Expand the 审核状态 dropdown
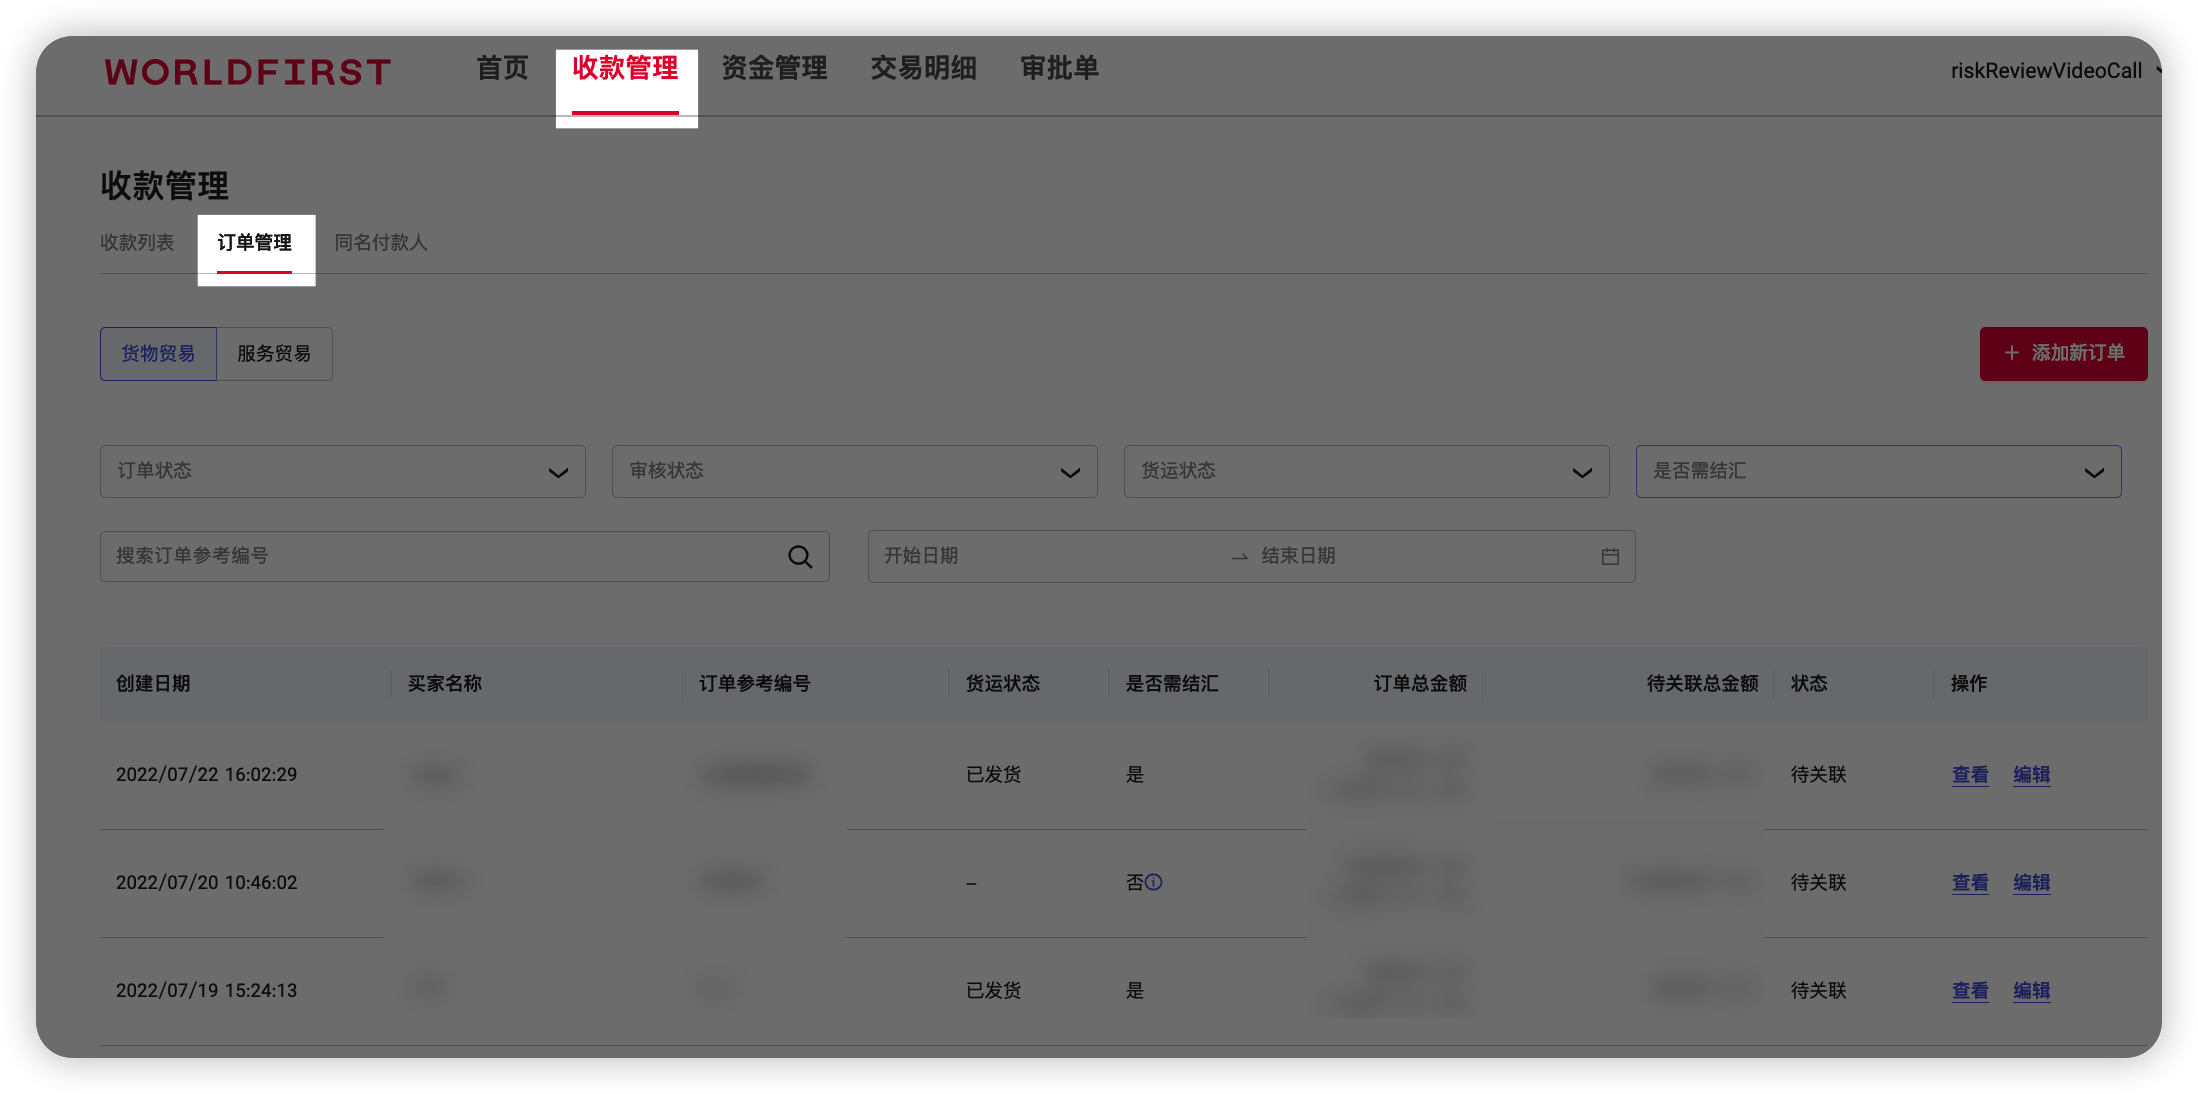Image resolution: width=2198 pixels, height=1094 pixels. click(854, 471)
